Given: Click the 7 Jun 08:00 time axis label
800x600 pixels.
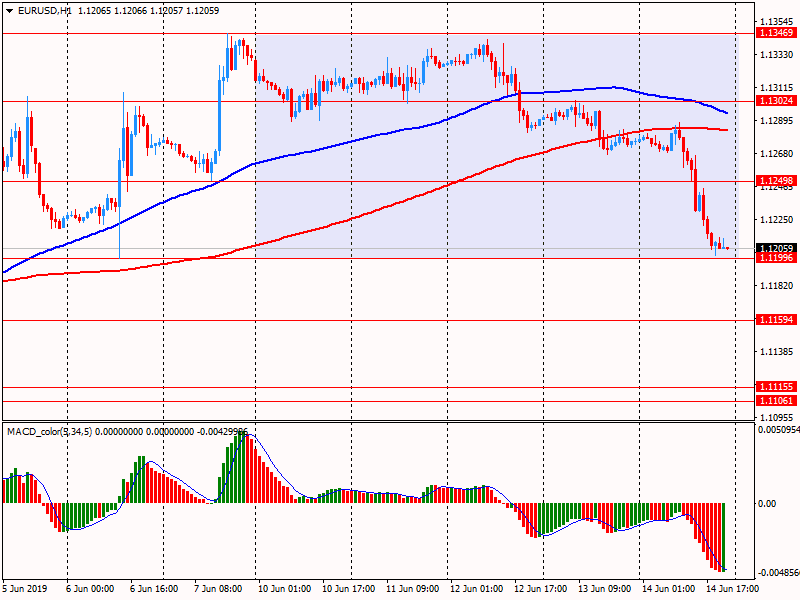Looking at the screenshot, I should click(218, 589).
